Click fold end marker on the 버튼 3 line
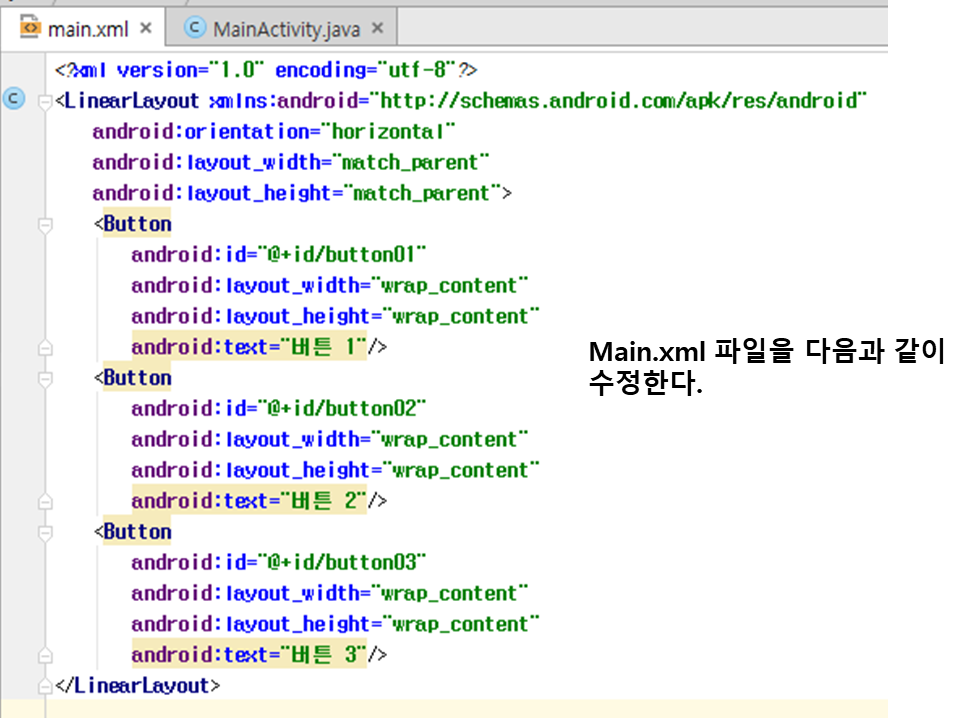Screen dimensions: 960x720 (44, 656)
